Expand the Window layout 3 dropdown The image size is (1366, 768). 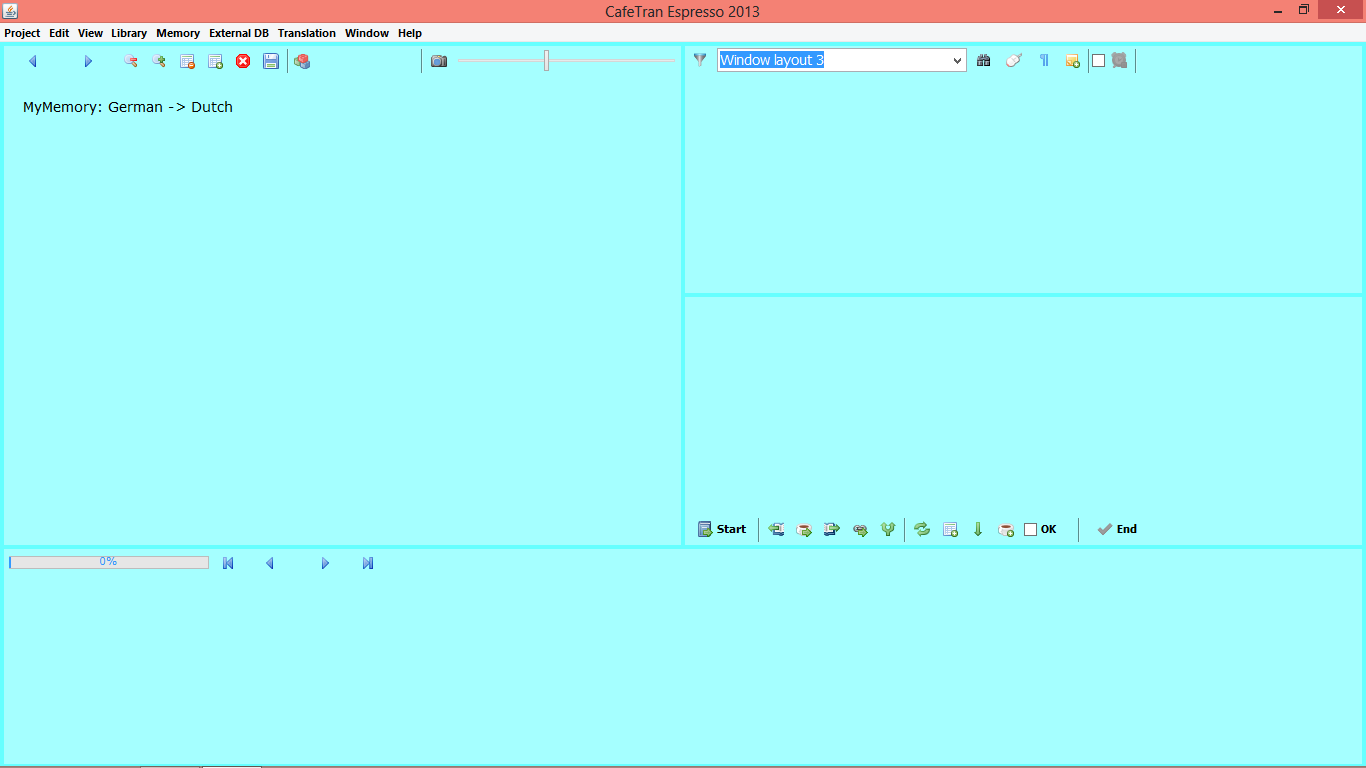(957, 61)
